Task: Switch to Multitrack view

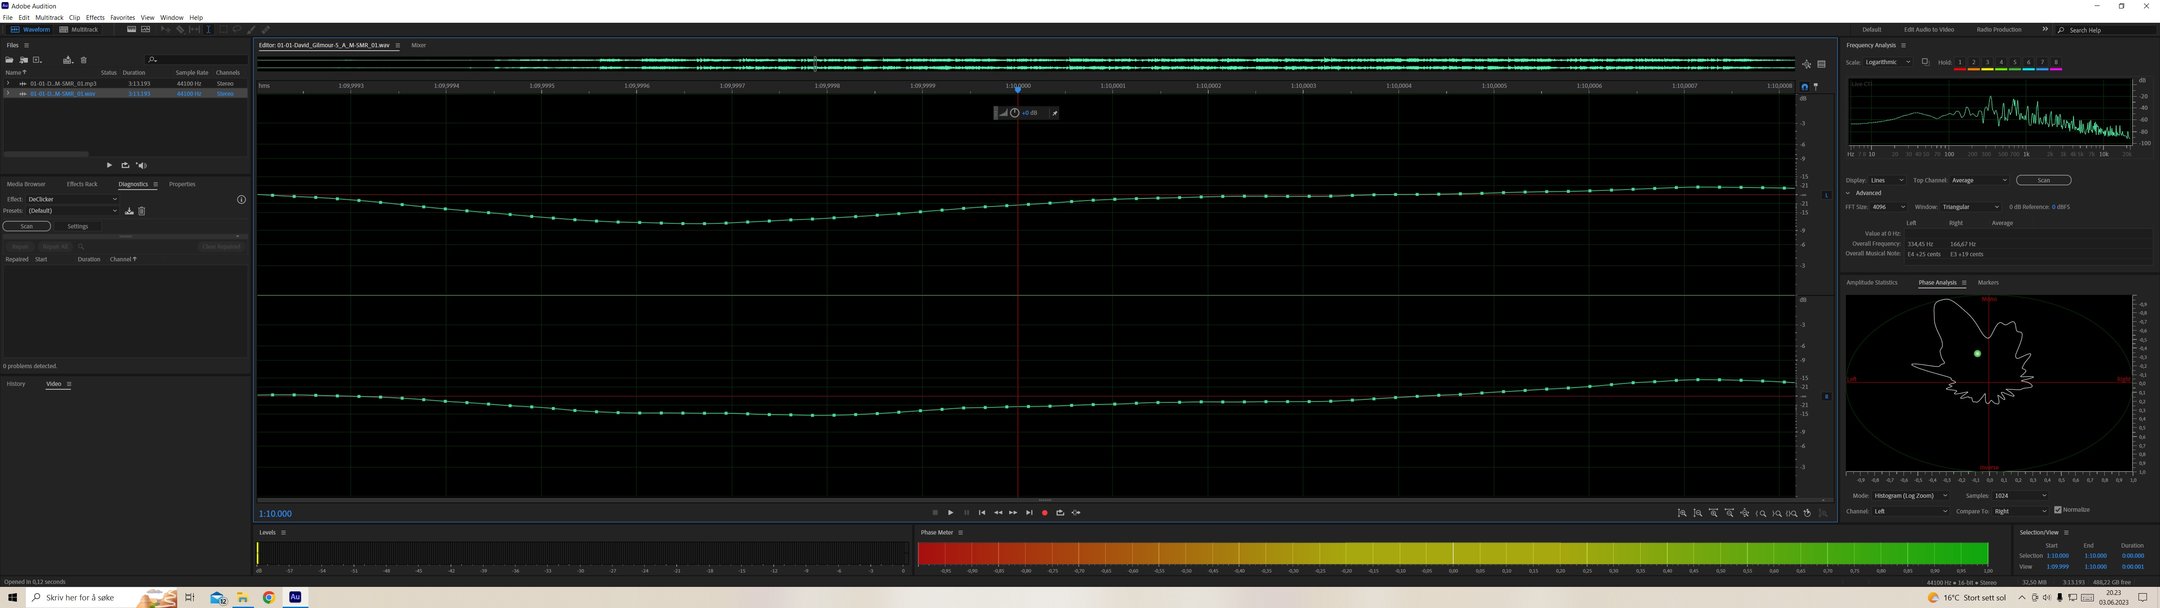Action: point(79,30)
